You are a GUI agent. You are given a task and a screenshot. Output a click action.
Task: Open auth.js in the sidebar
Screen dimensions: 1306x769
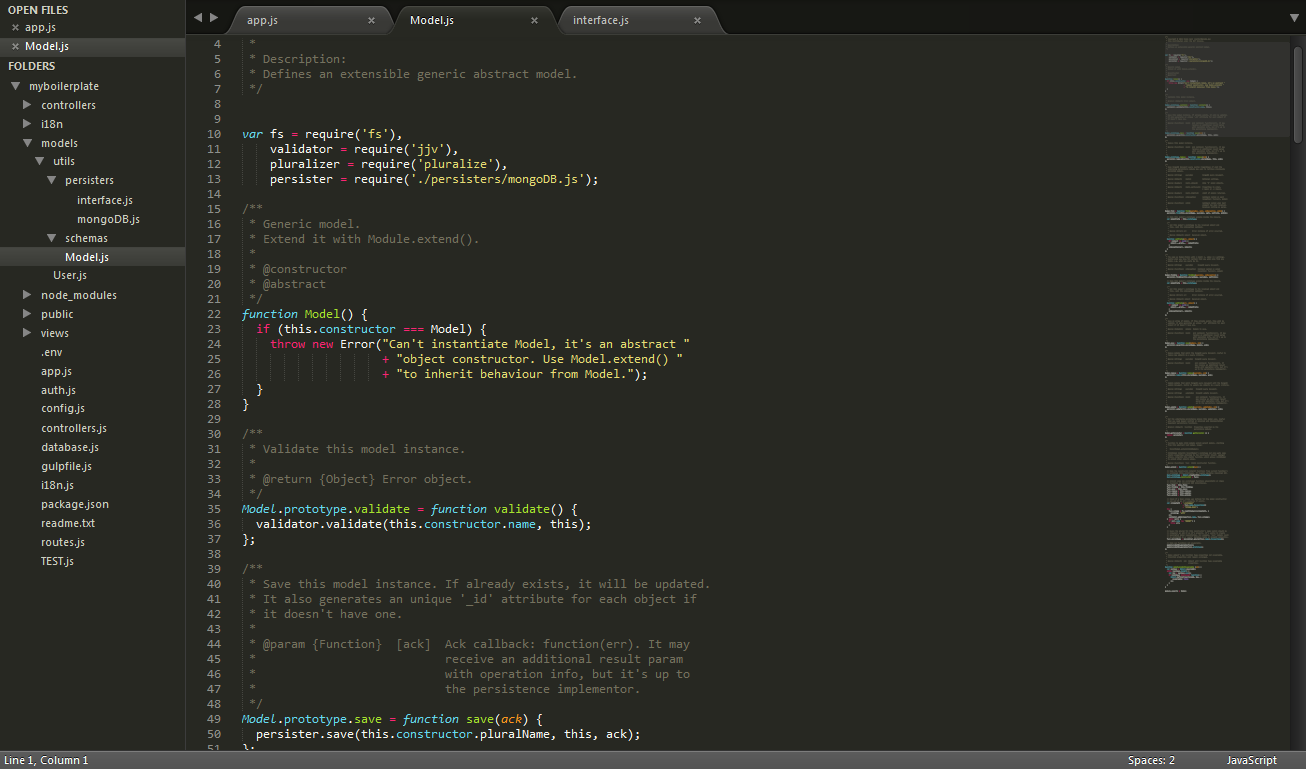click(58, 390)
